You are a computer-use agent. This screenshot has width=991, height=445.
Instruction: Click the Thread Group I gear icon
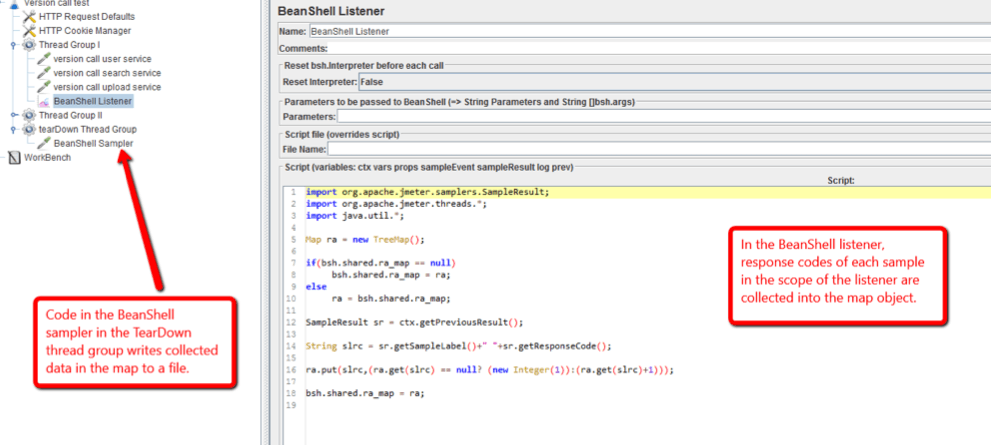coord(29,46)
